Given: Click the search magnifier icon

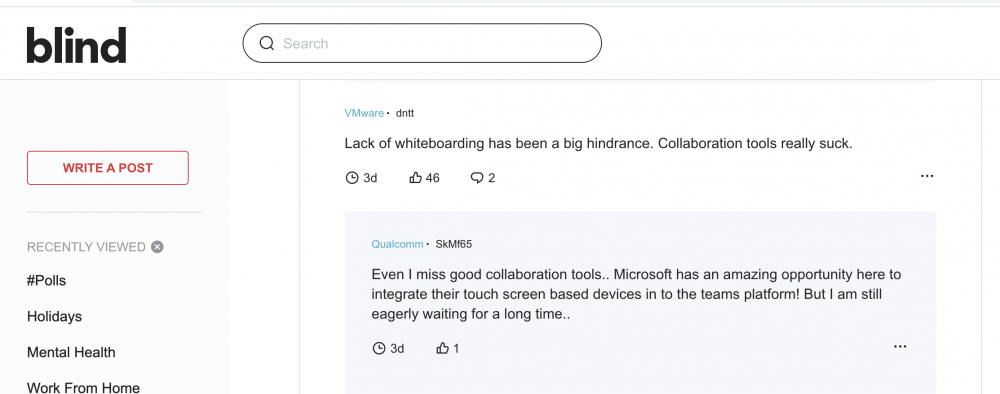Looking at the screenshot, I should (x=267, y=43).
